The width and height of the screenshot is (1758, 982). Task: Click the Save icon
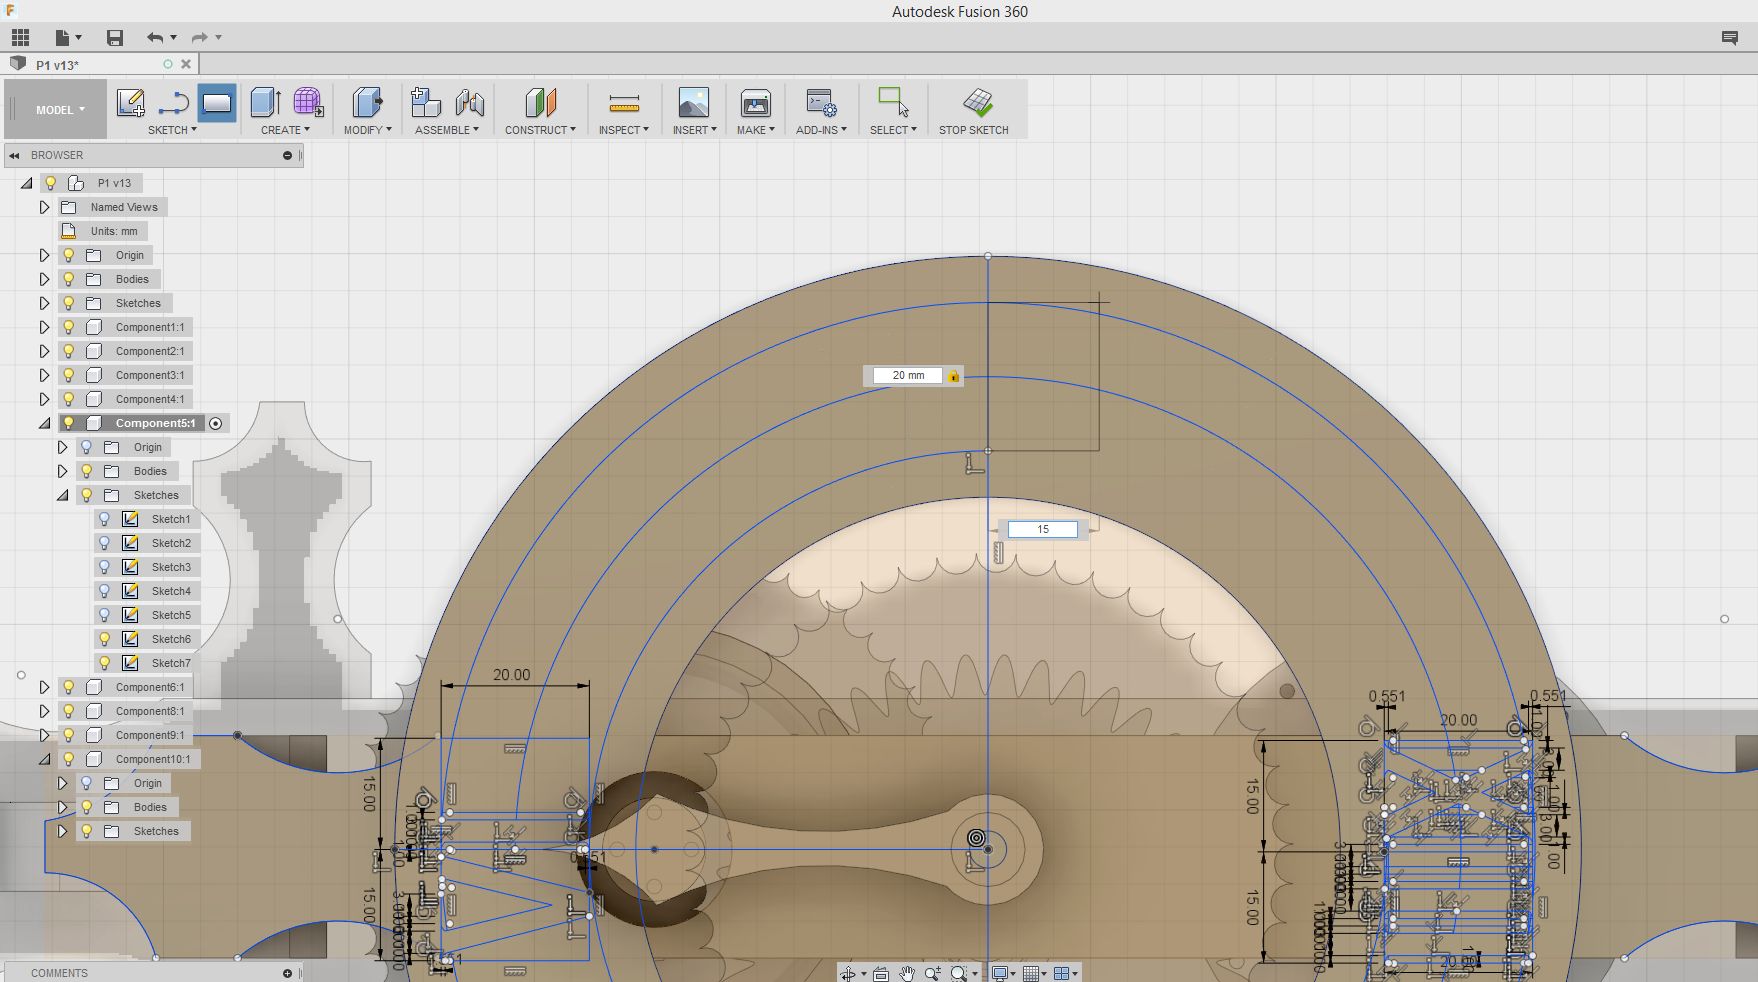pyautogui.click(x=115, y=38)
